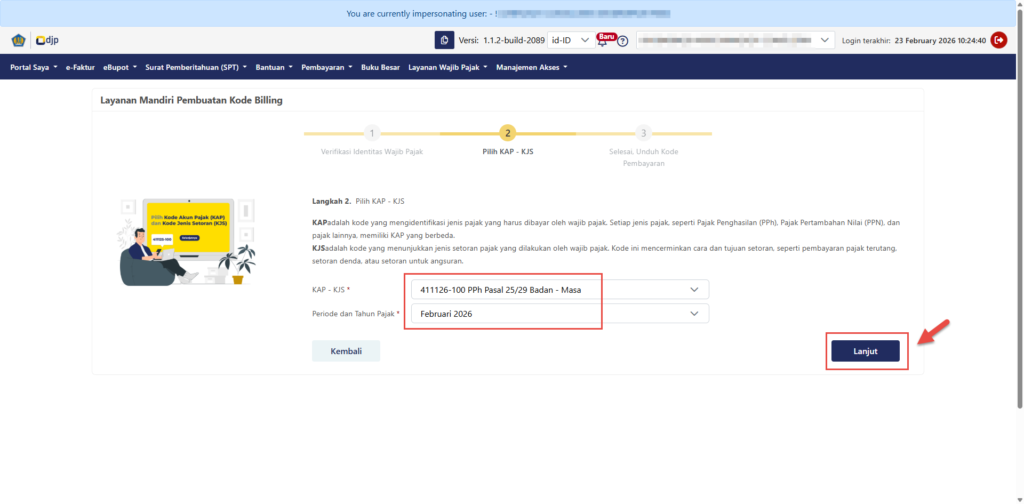Open the Pembayaran menu
This screenshot has height=504, width=1024.
click(327, 68)
